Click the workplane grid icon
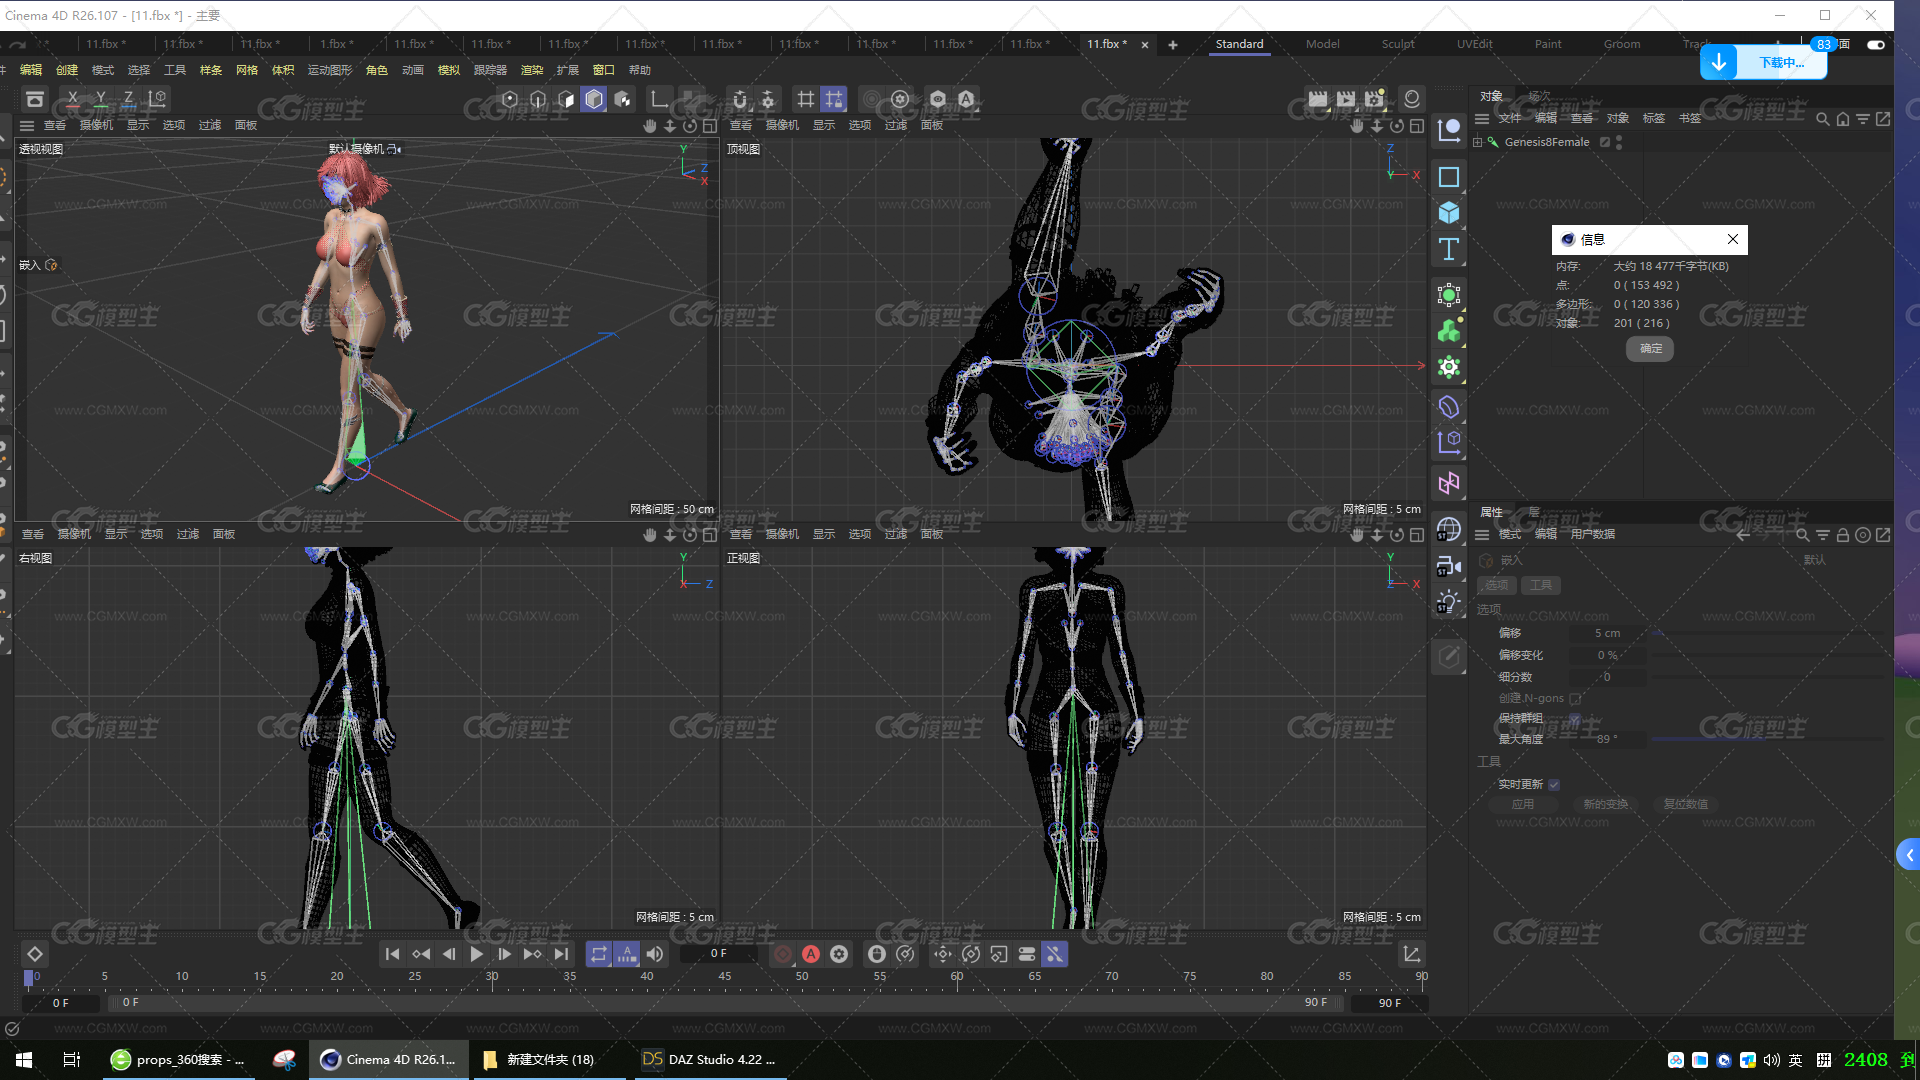The width and height of the screenshot is (1920, 1080). 806,99
